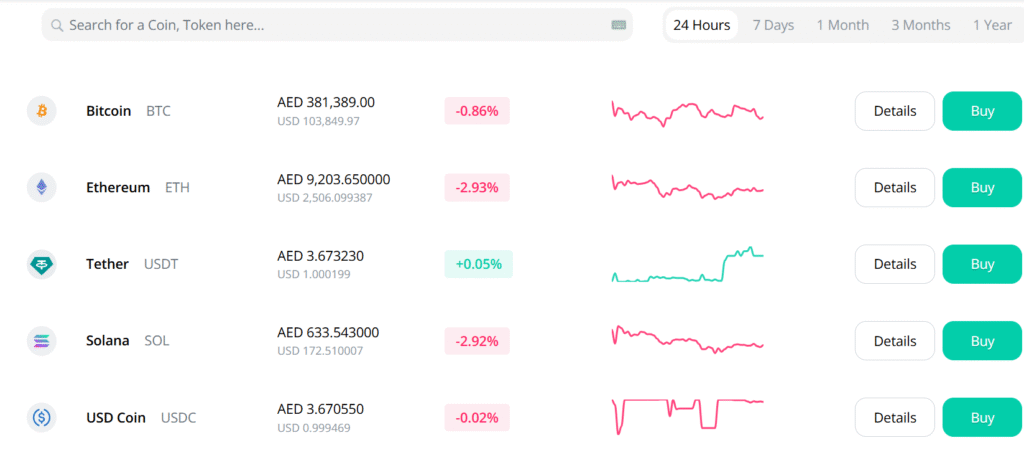Click the Tether green sparkline chart
The image size is (1024, 458).
[x=688, y=265]
